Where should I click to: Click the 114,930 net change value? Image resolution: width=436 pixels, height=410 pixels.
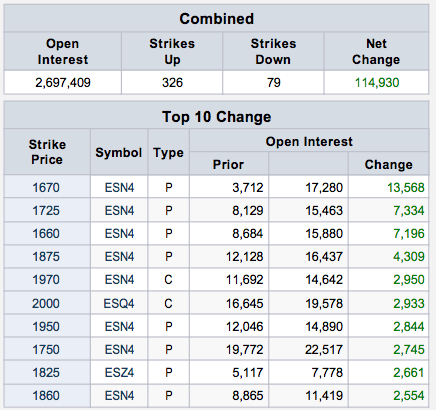(377, 82)
